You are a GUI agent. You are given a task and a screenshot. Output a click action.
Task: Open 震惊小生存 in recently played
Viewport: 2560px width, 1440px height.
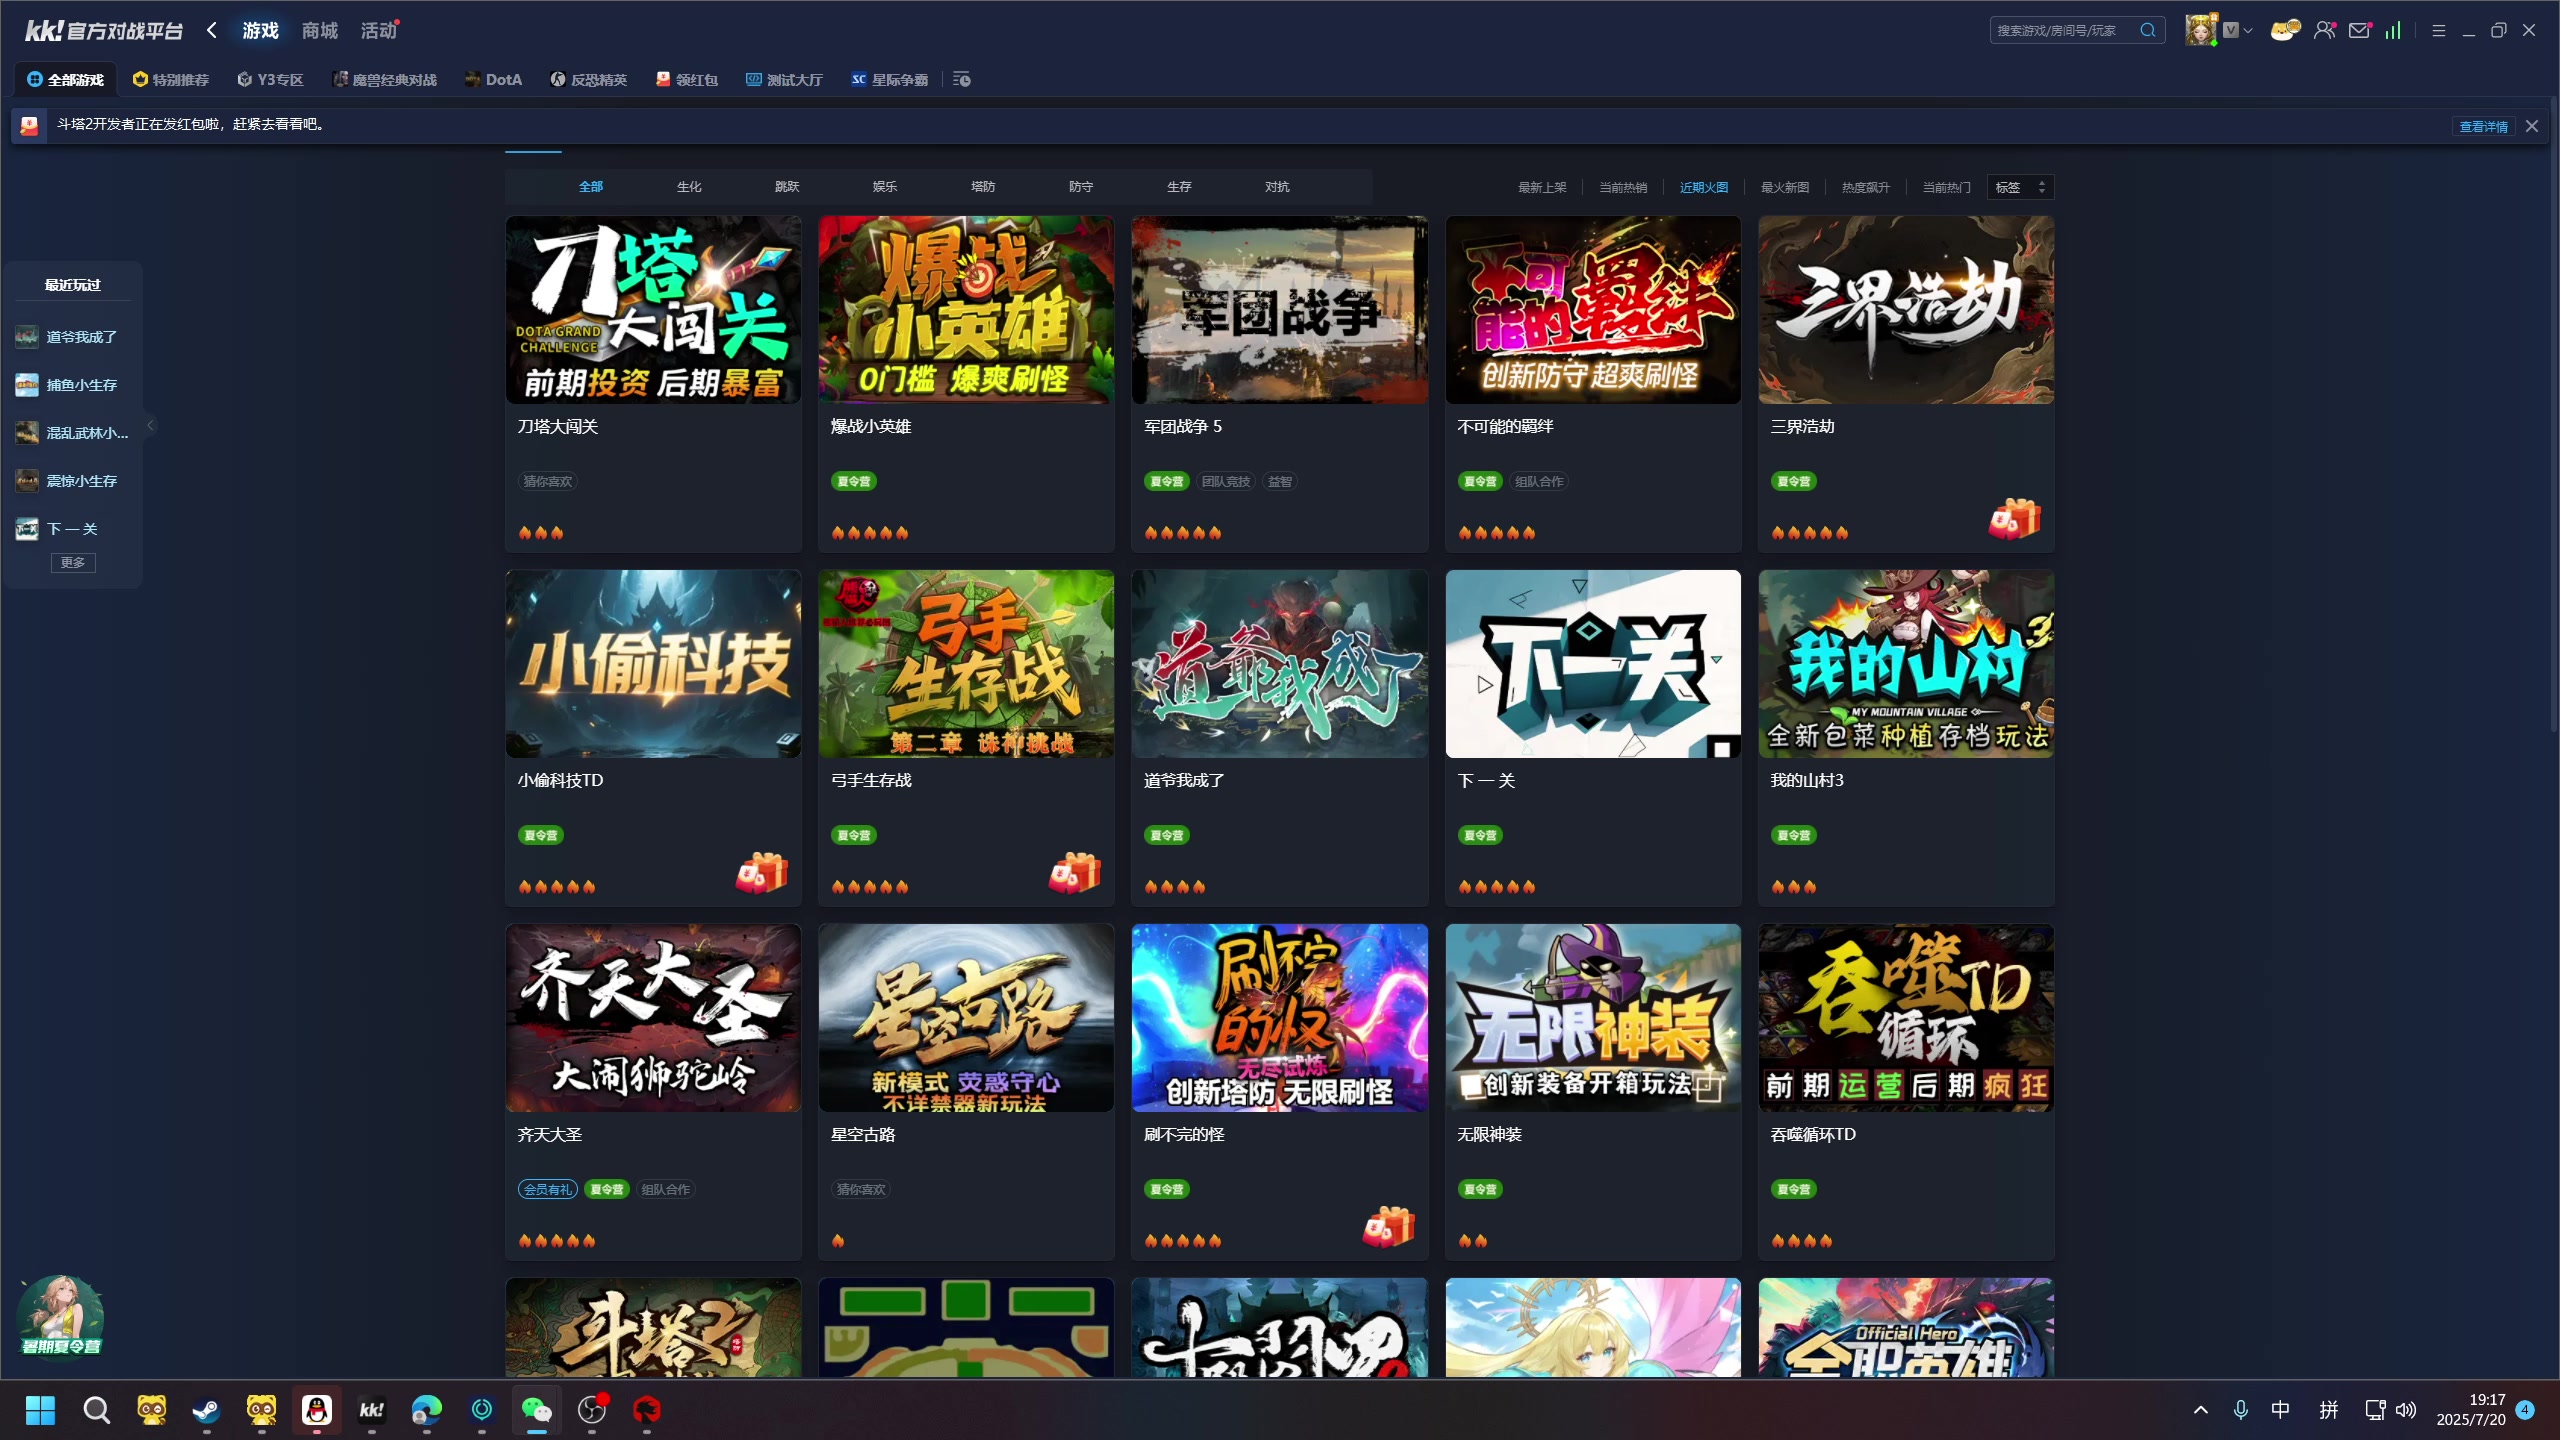click(72, 481)
